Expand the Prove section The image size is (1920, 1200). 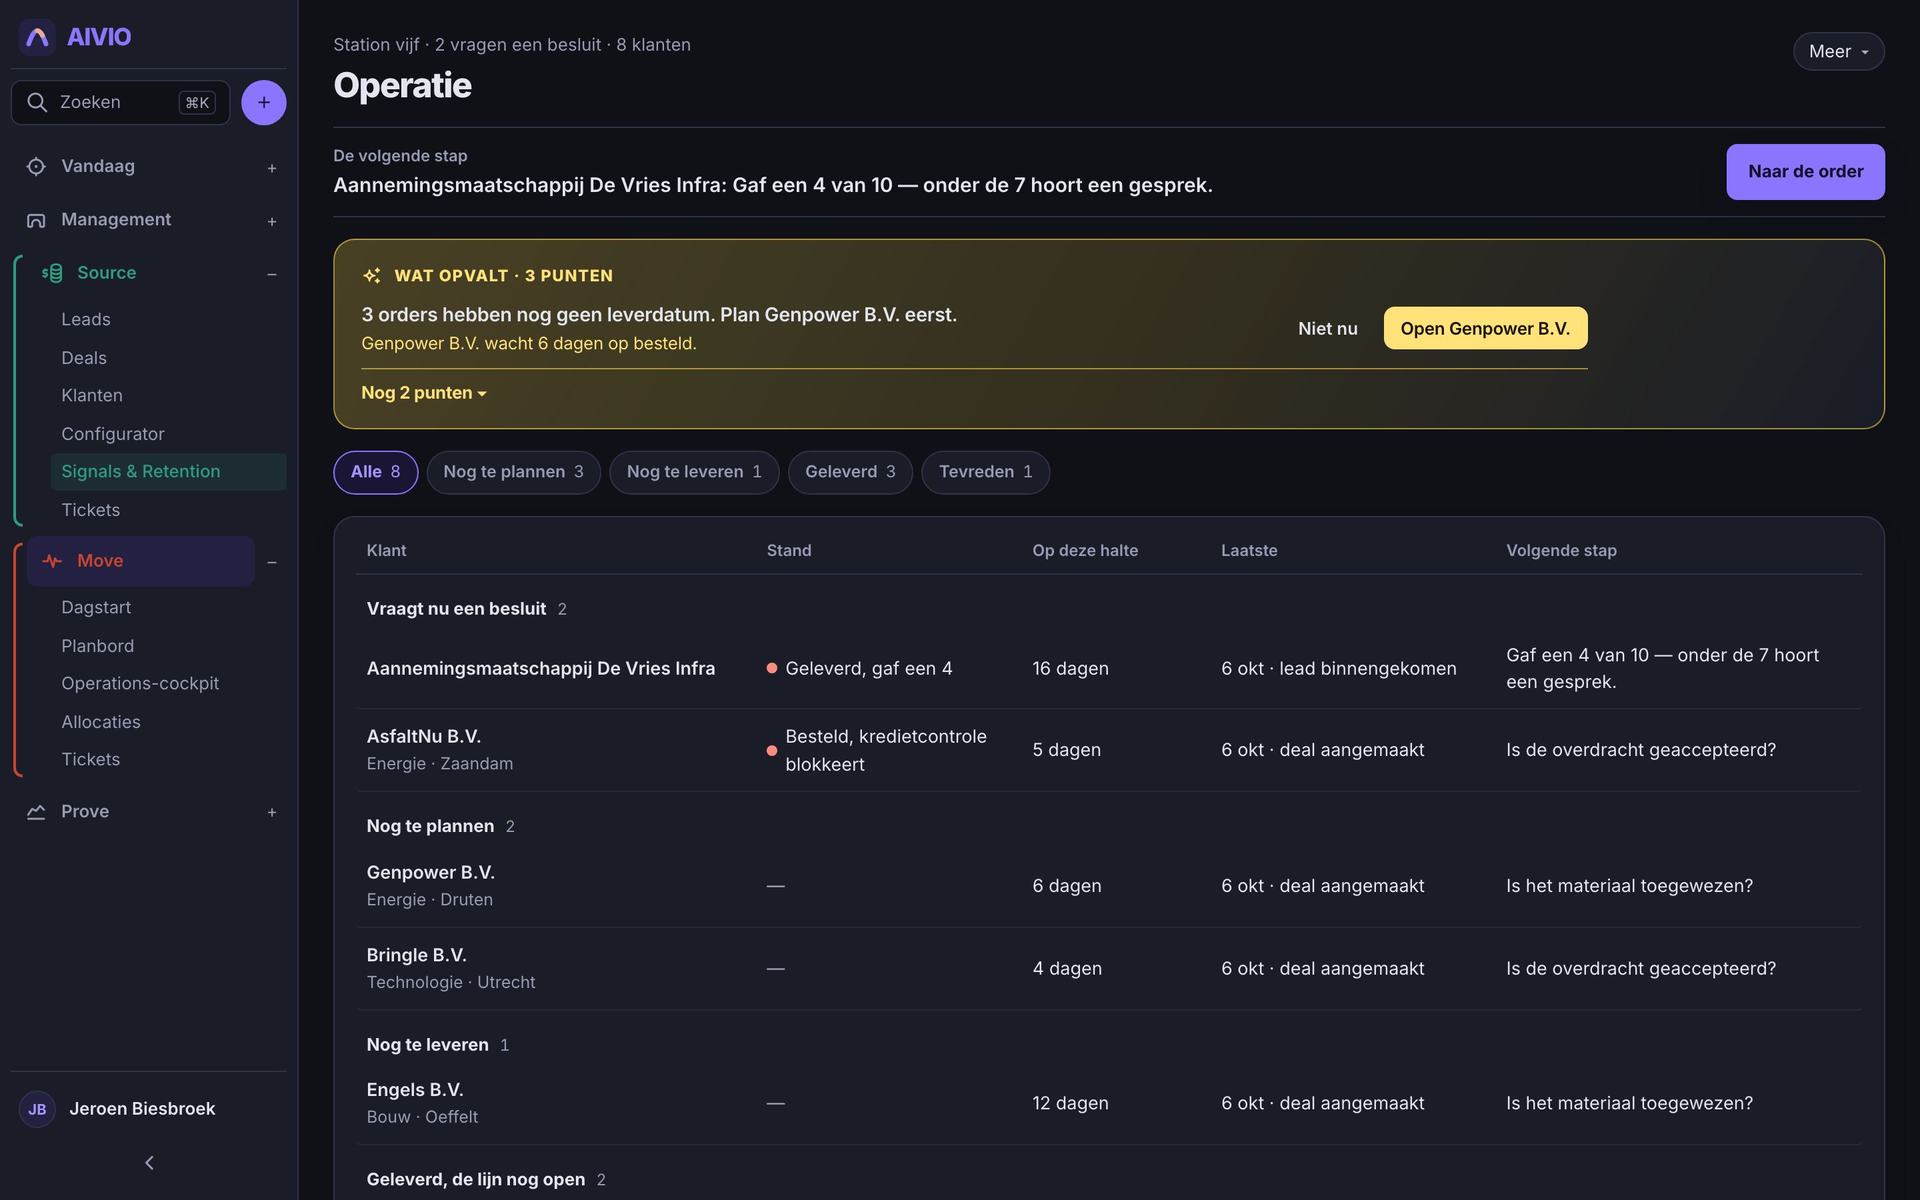coord(272,813)
